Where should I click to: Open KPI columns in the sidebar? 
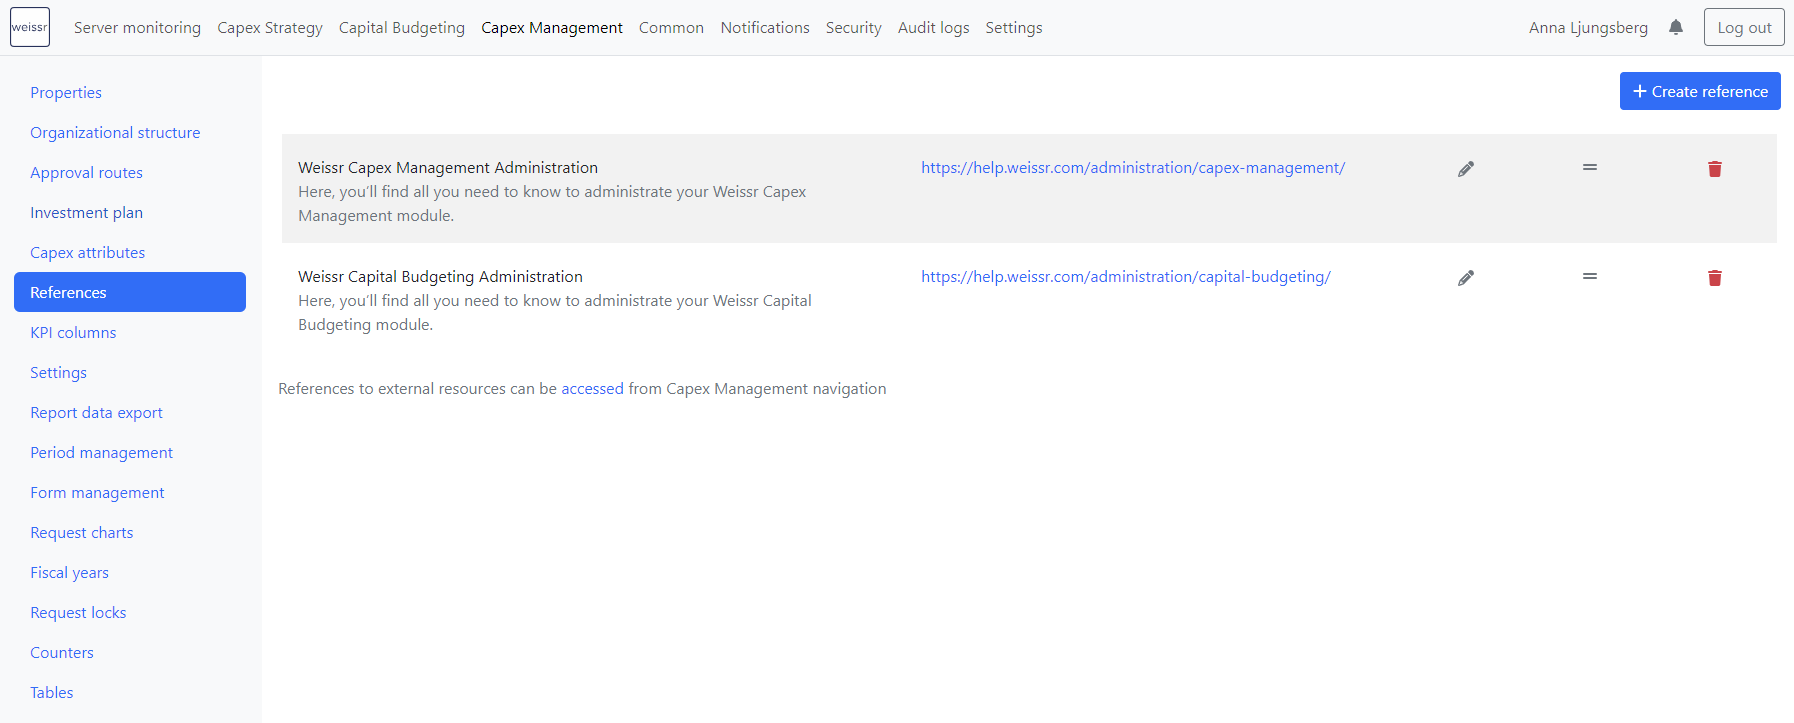click(x=73, y=332)
